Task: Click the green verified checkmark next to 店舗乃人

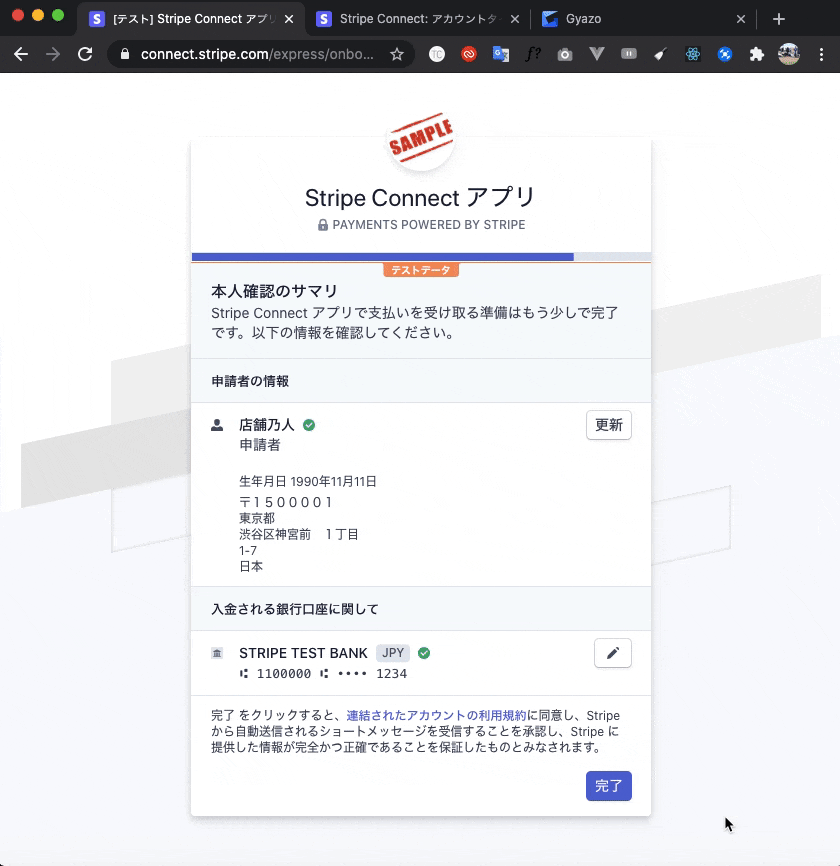Action: [308, 424]
